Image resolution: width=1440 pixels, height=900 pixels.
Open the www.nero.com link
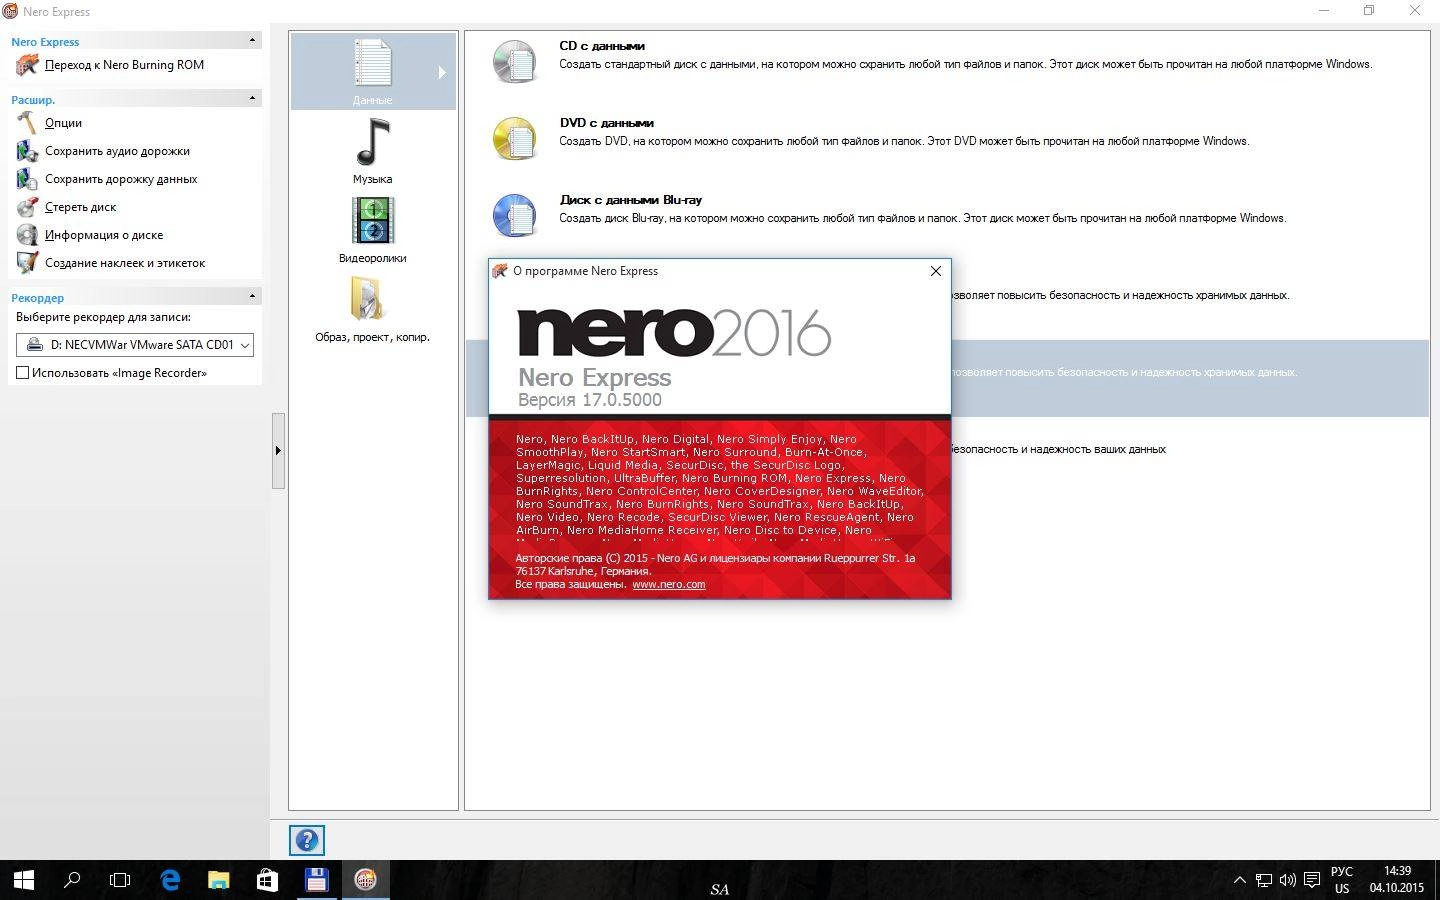668,584
